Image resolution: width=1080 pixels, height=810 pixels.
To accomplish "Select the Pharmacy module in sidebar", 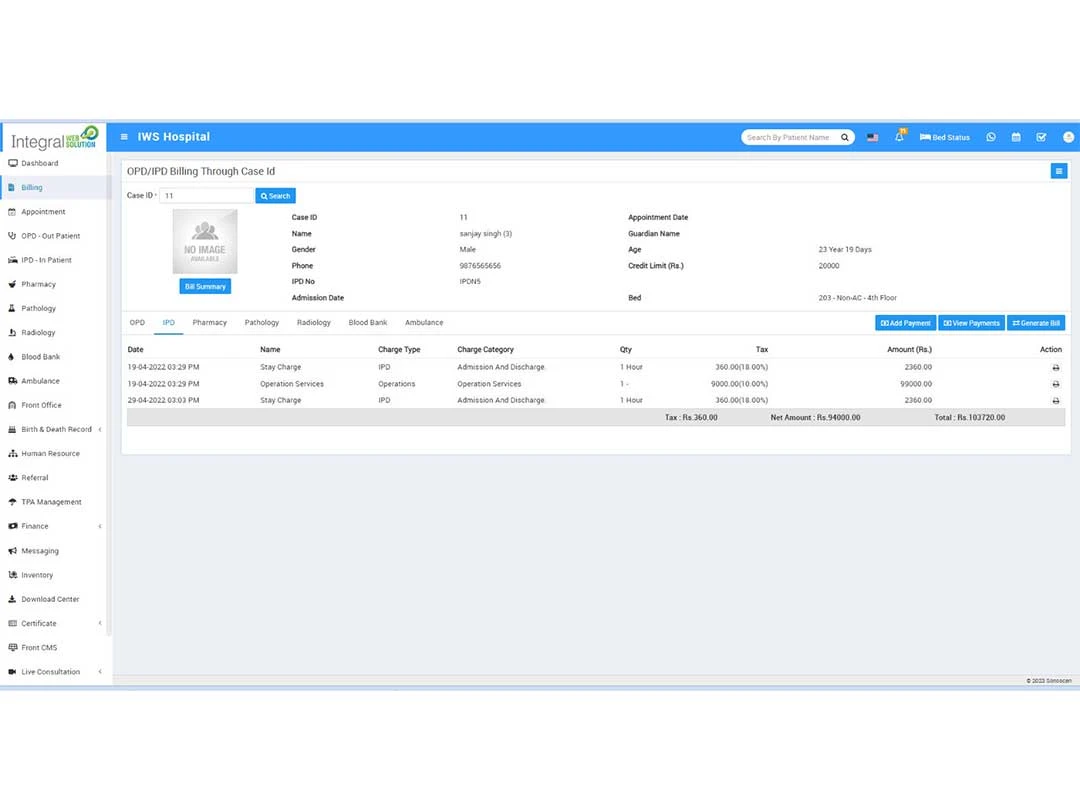I will (38, 284).
